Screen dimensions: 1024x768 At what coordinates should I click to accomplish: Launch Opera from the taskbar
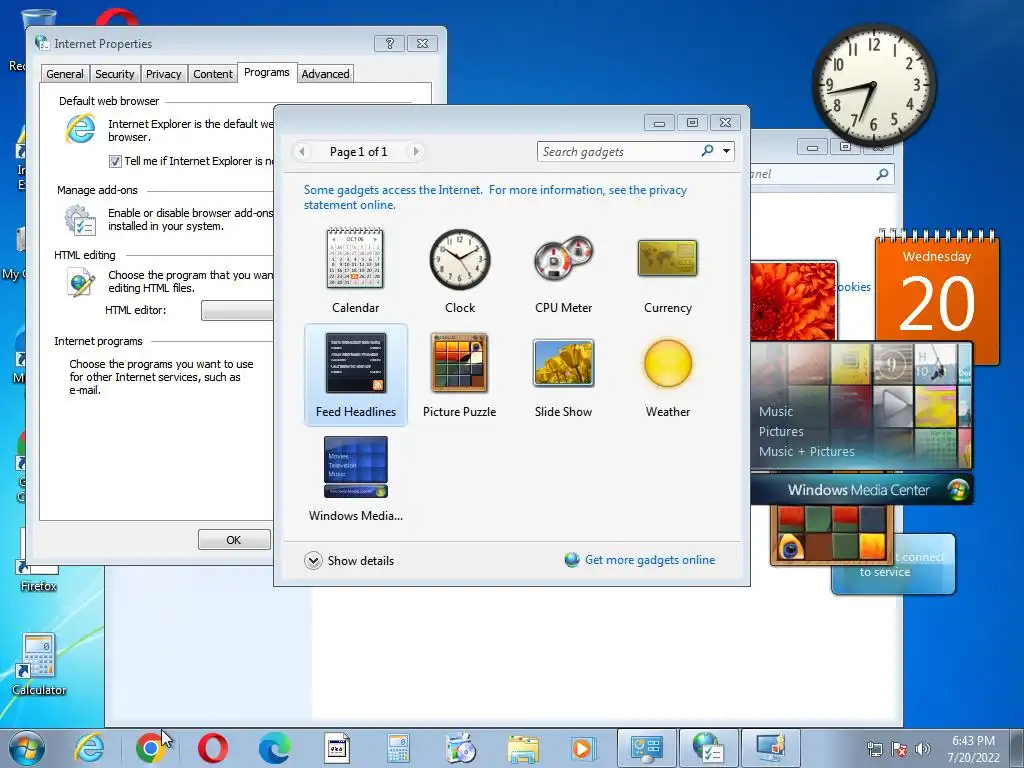(x=212, y=748)
